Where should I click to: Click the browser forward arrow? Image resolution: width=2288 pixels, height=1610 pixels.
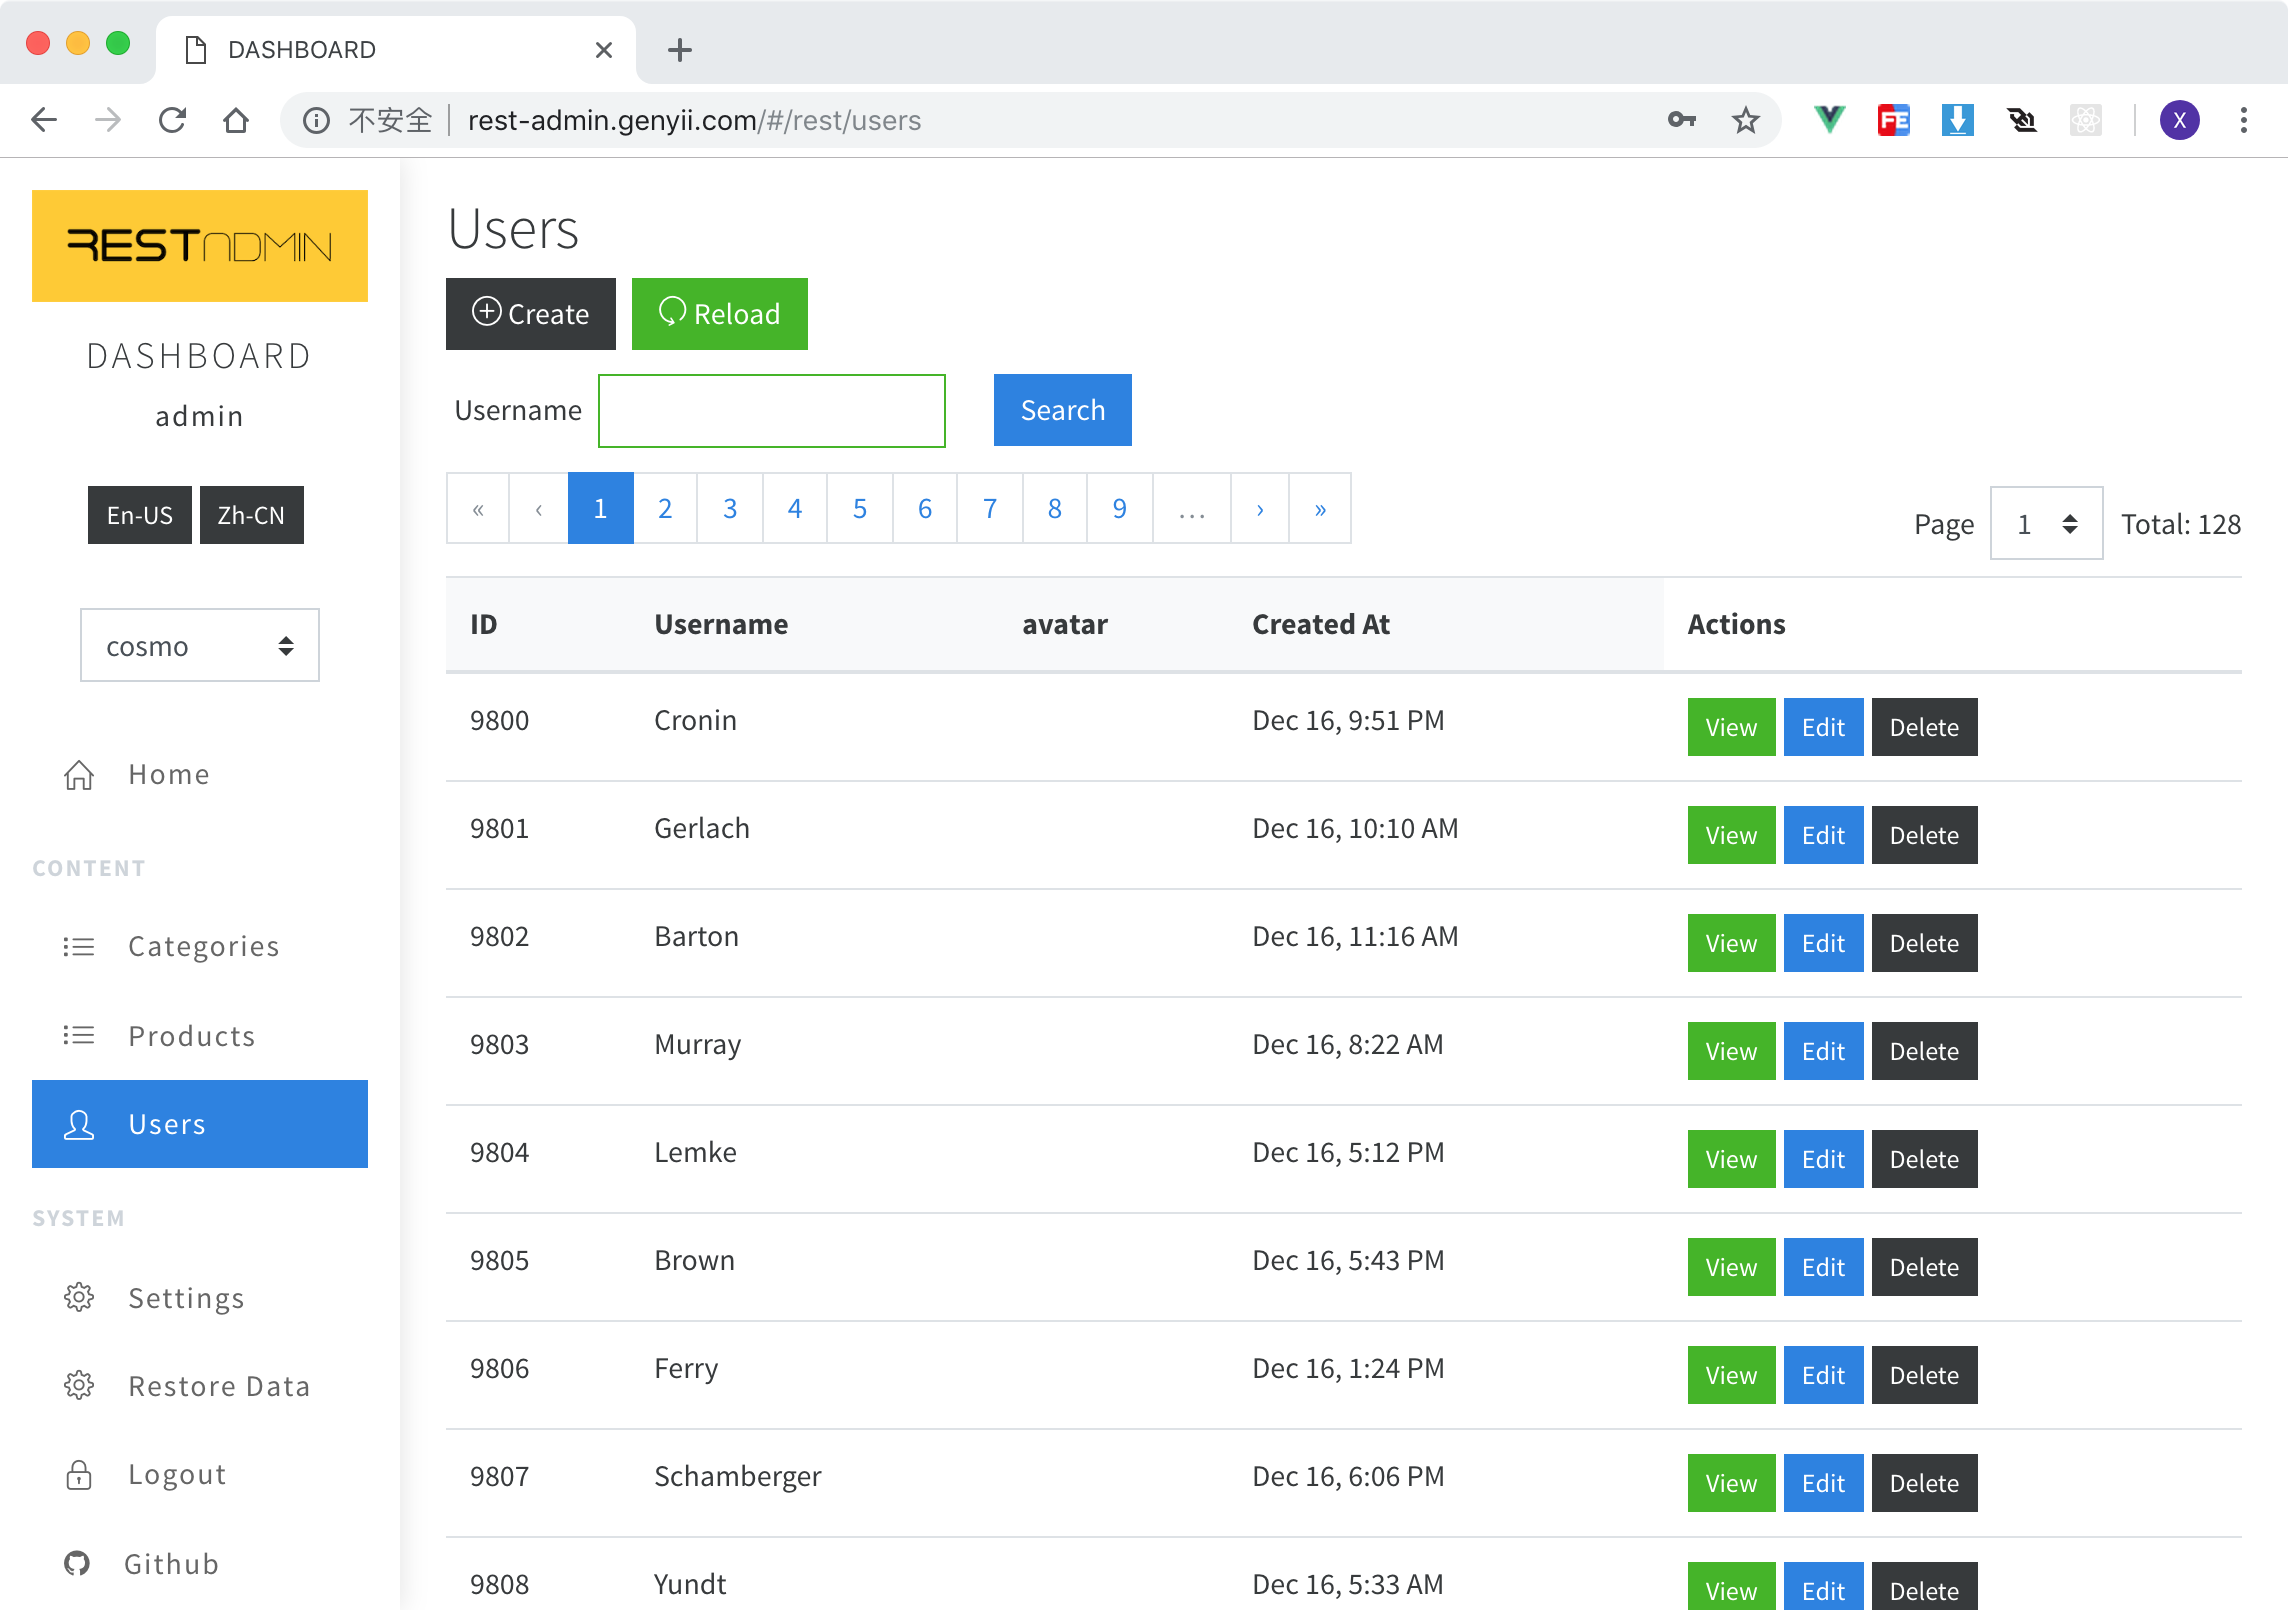pos(108,120)
